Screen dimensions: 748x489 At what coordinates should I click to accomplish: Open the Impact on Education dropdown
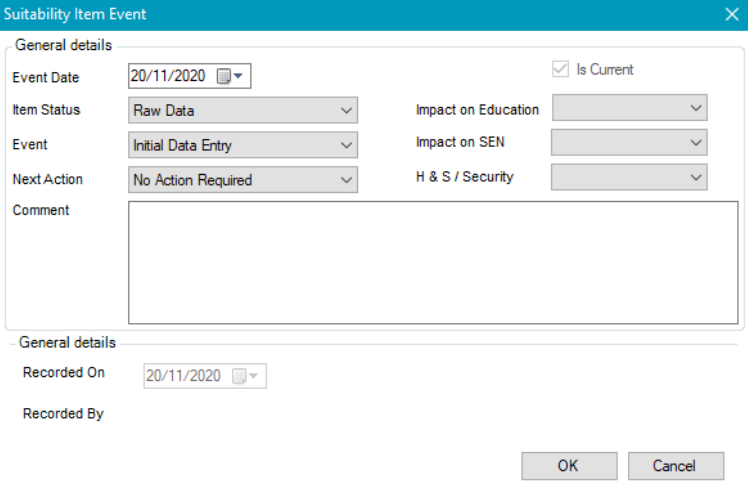tap(695, 108)
